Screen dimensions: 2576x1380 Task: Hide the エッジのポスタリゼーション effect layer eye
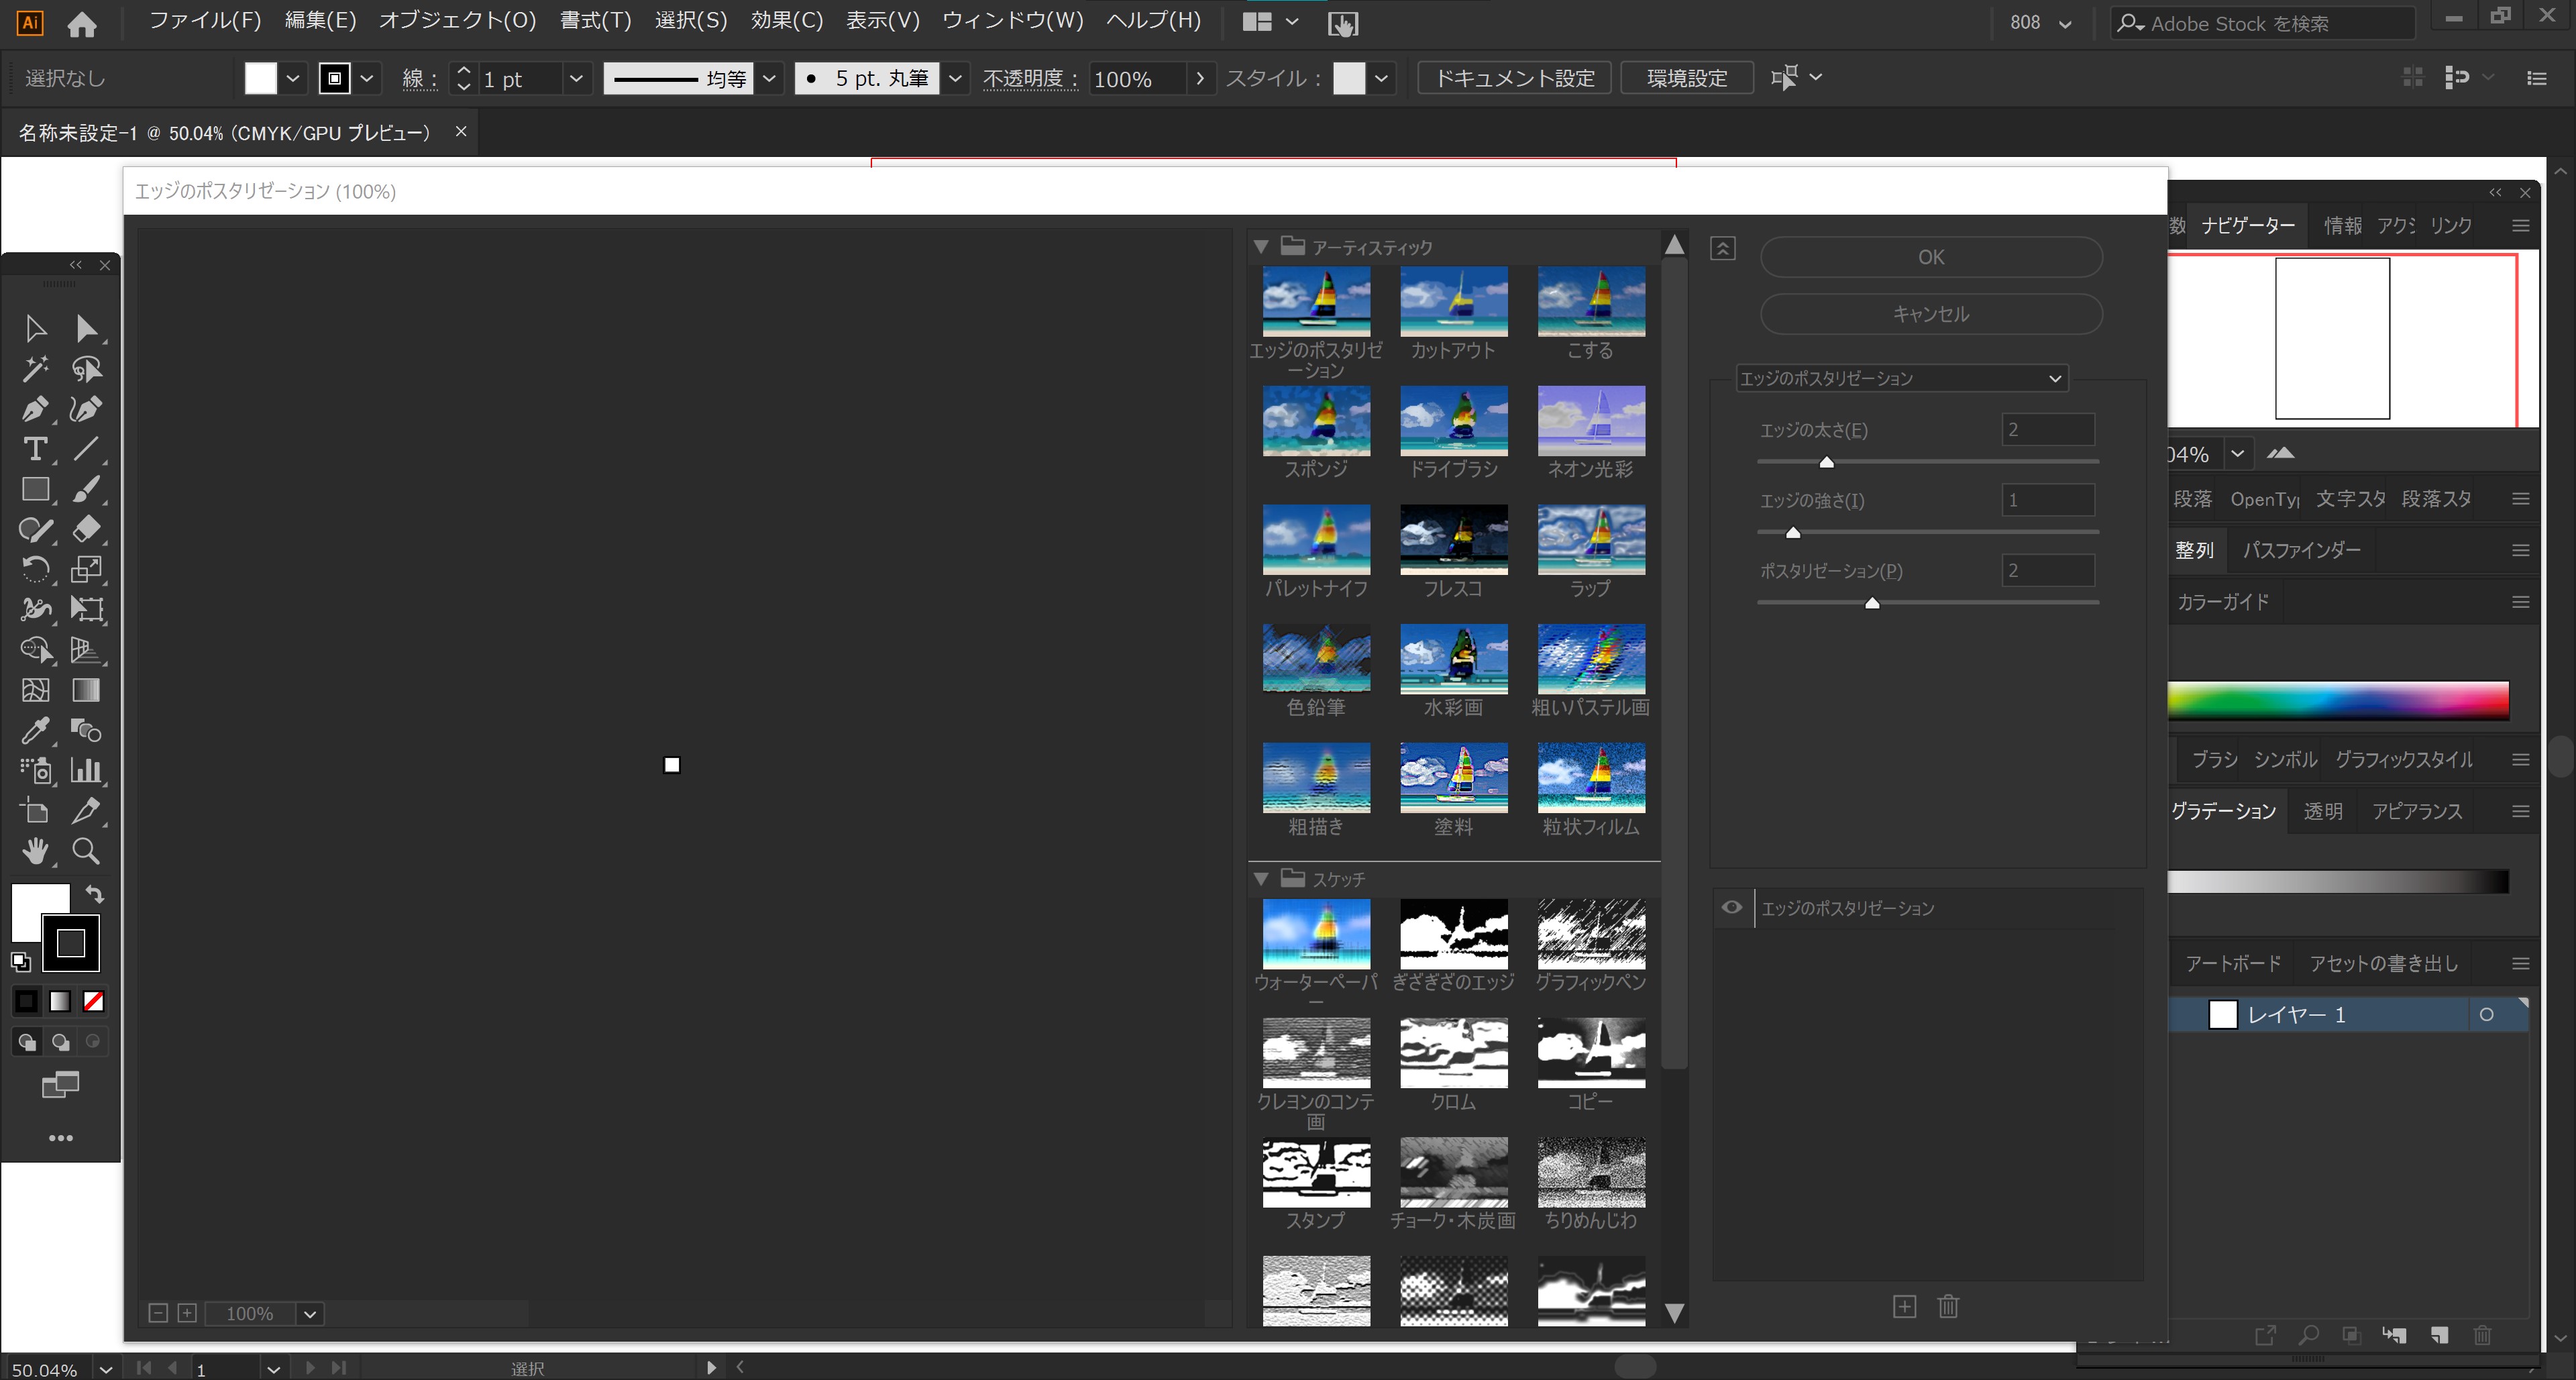pyautogui.click(x=1732, y=908)
